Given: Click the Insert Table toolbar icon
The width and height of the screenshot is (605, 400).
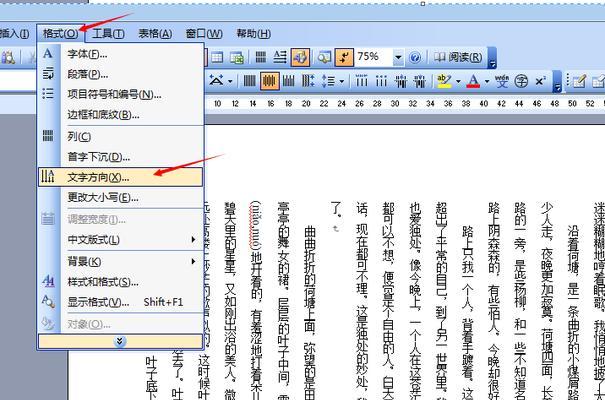Looking at the screenshot, I should click(217, 57).
